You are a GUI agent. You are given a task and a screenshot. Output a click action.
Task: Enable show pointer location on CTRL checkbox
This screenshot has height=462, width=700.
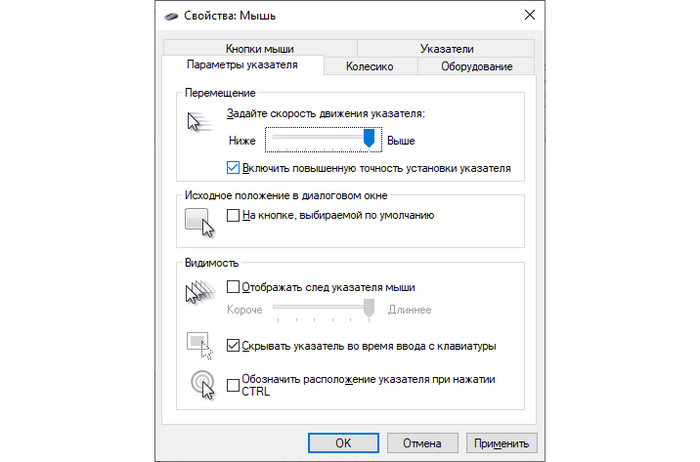(x=233, y=385)
